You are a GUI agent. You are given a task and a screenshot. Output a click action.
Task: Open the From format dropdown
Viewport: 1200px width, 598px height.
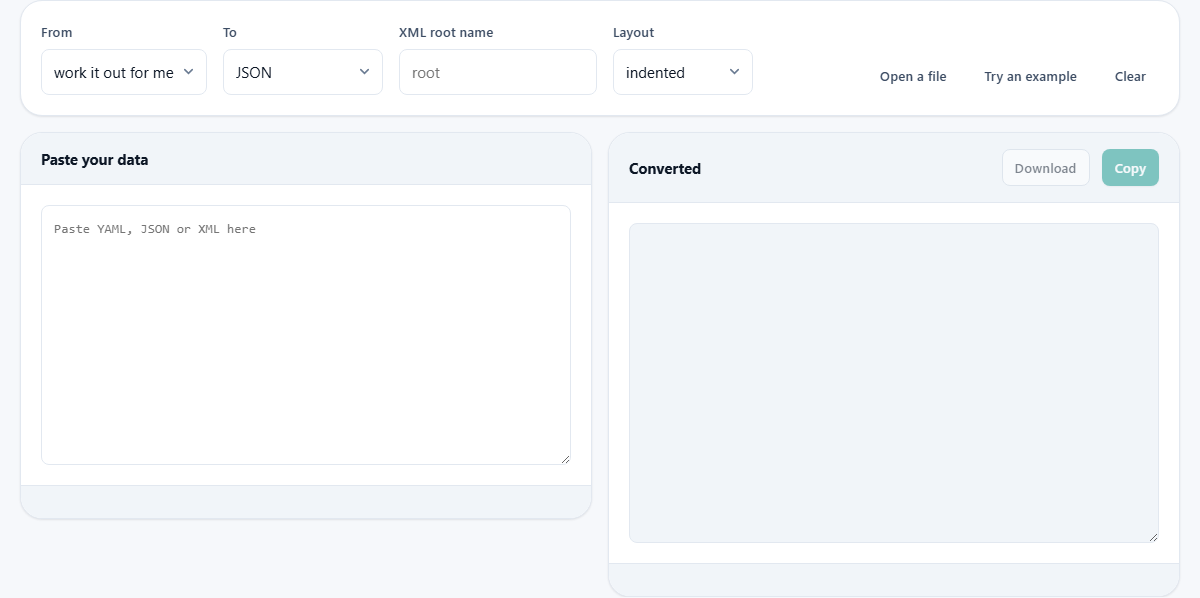124,72
